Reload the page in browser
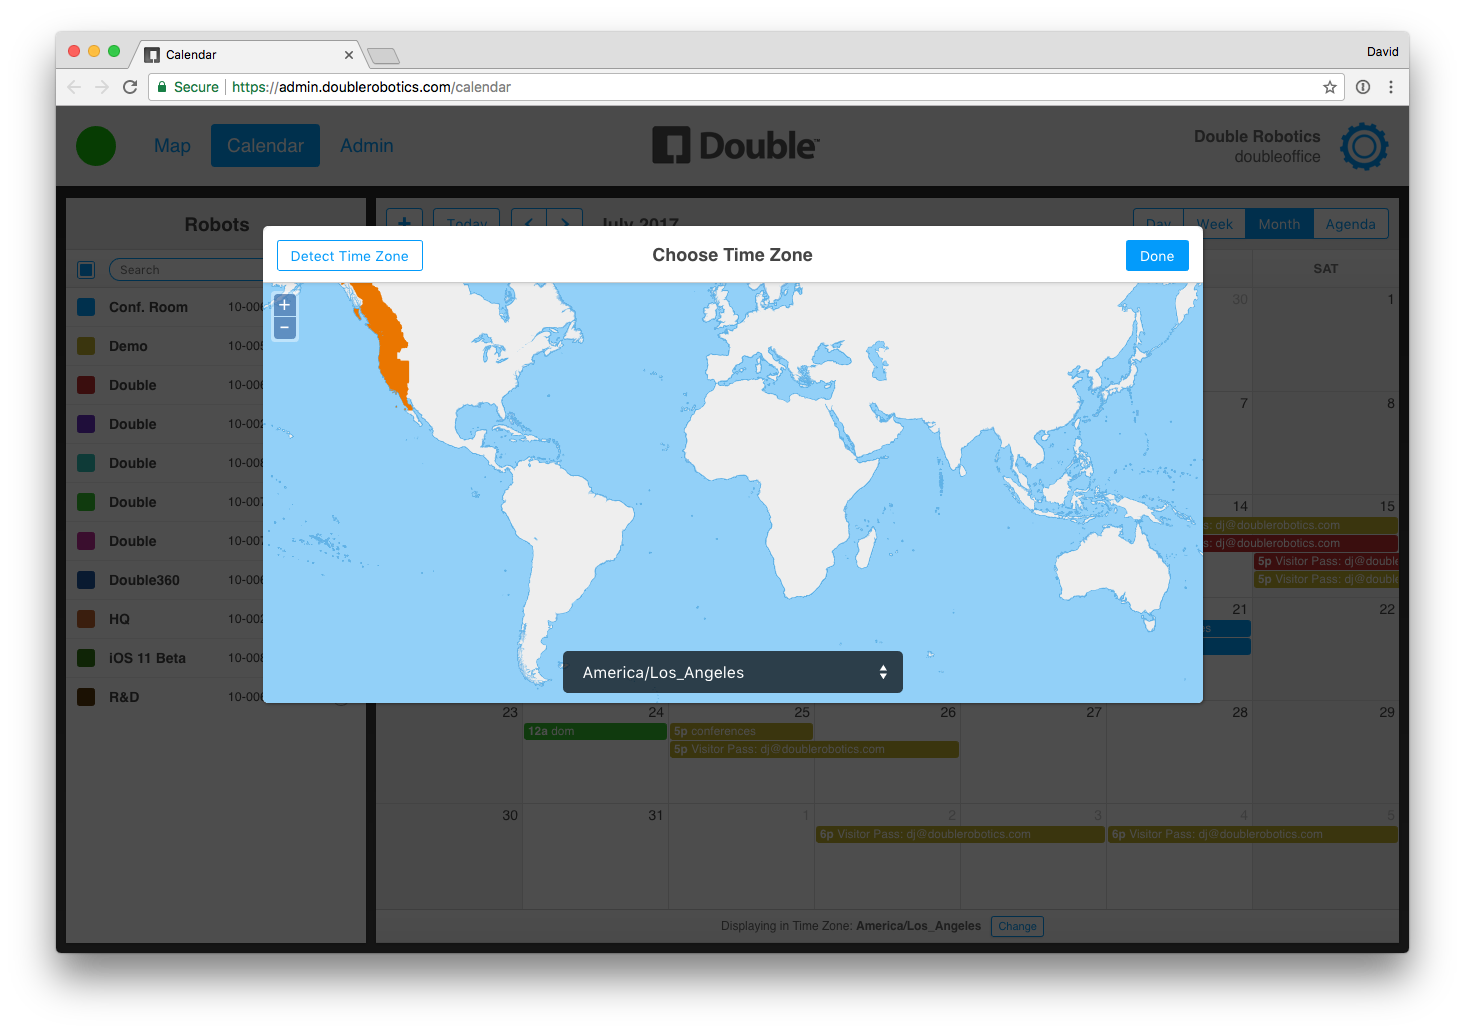 pyautogui.click(x=130, y=87)
